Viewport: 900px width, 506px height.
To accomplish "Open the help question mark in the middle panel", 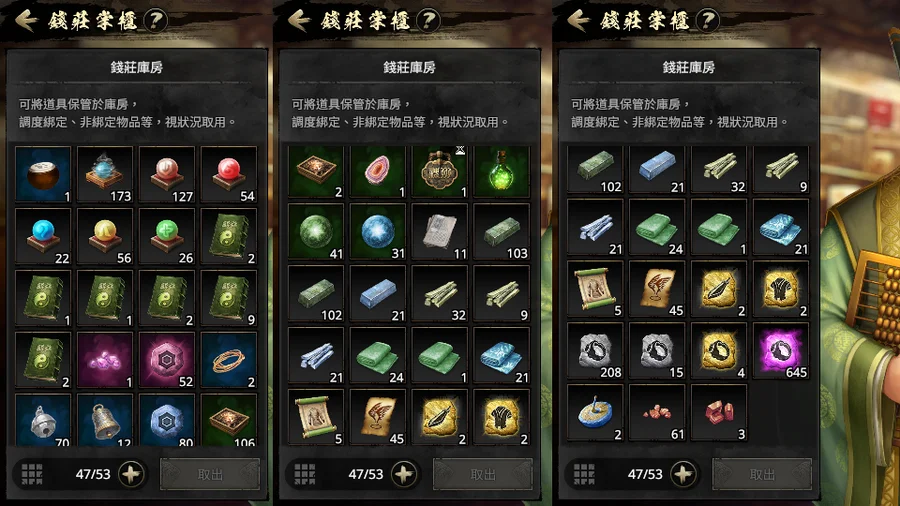I will (x=427, y=21).
